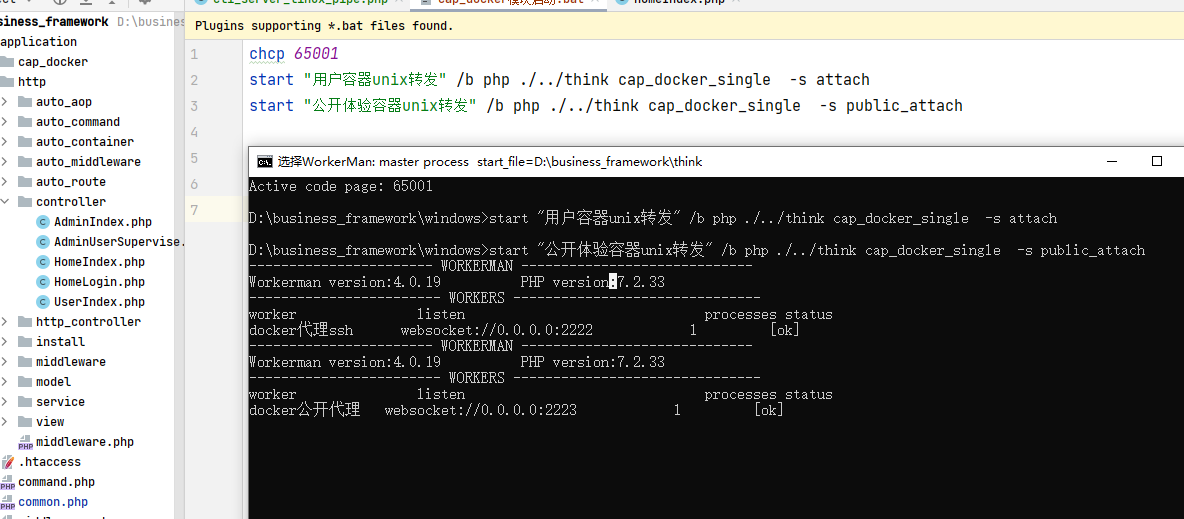Click 'websocket://0.0.0.0:2222' in console
Screen dimensions: 1184x519
coord(497,330)
